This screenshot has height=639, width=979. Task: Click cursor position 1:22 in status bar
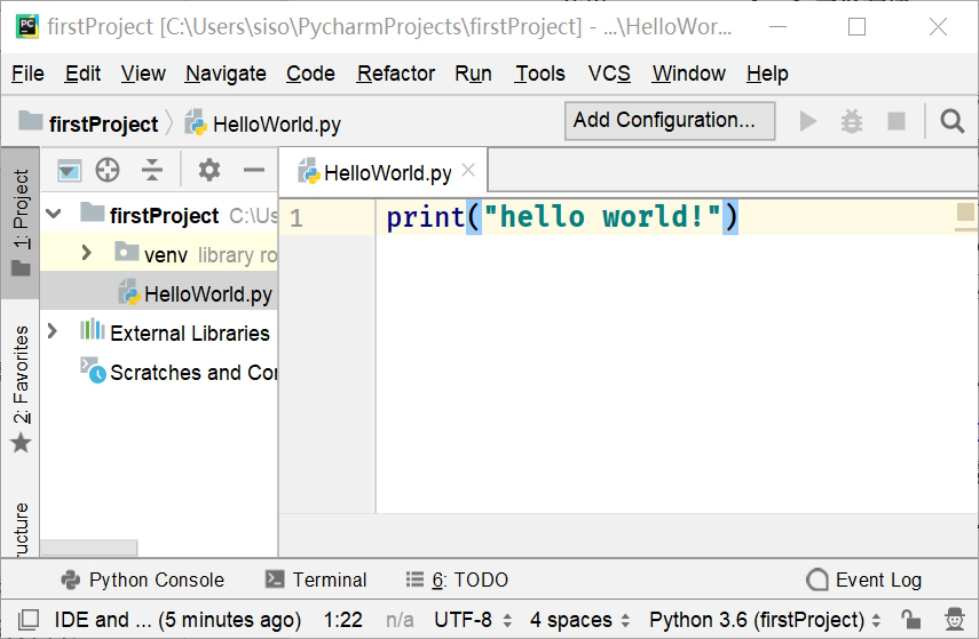pos(343,620)
